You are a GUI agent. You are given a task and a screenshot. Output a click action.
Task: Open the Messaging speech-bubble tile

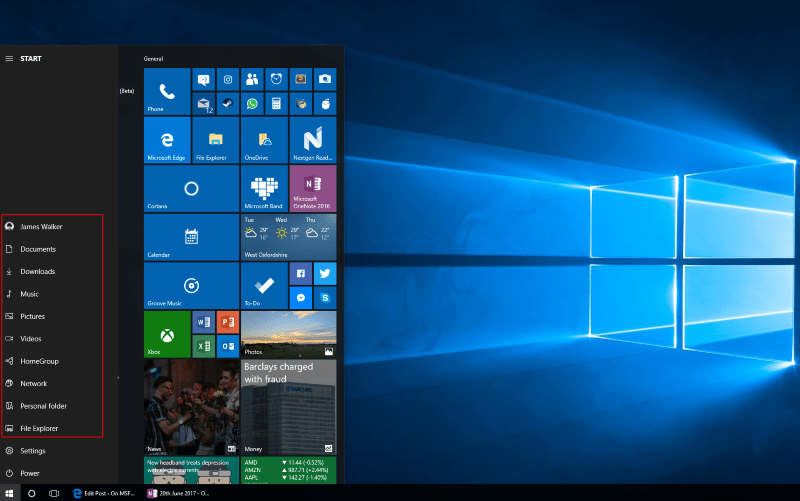(204, 80)
